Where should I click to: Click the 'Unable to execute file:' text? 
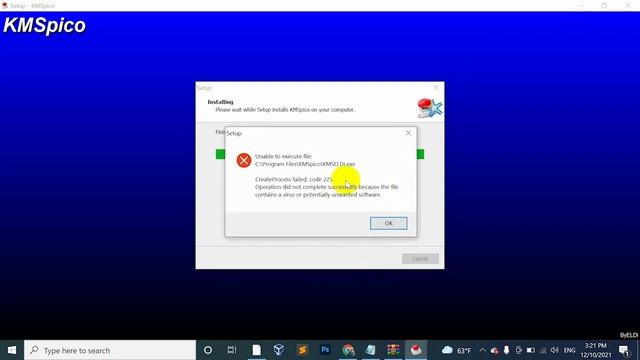point(283,156)
